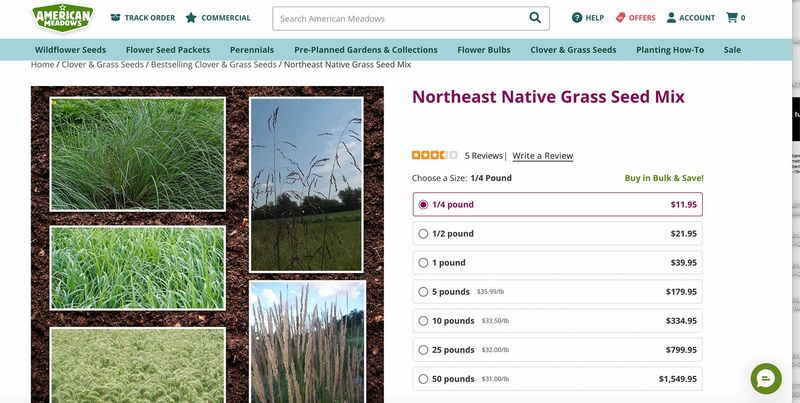Open the Clover & Grass Seeds menu

click(x=573, y=50)
